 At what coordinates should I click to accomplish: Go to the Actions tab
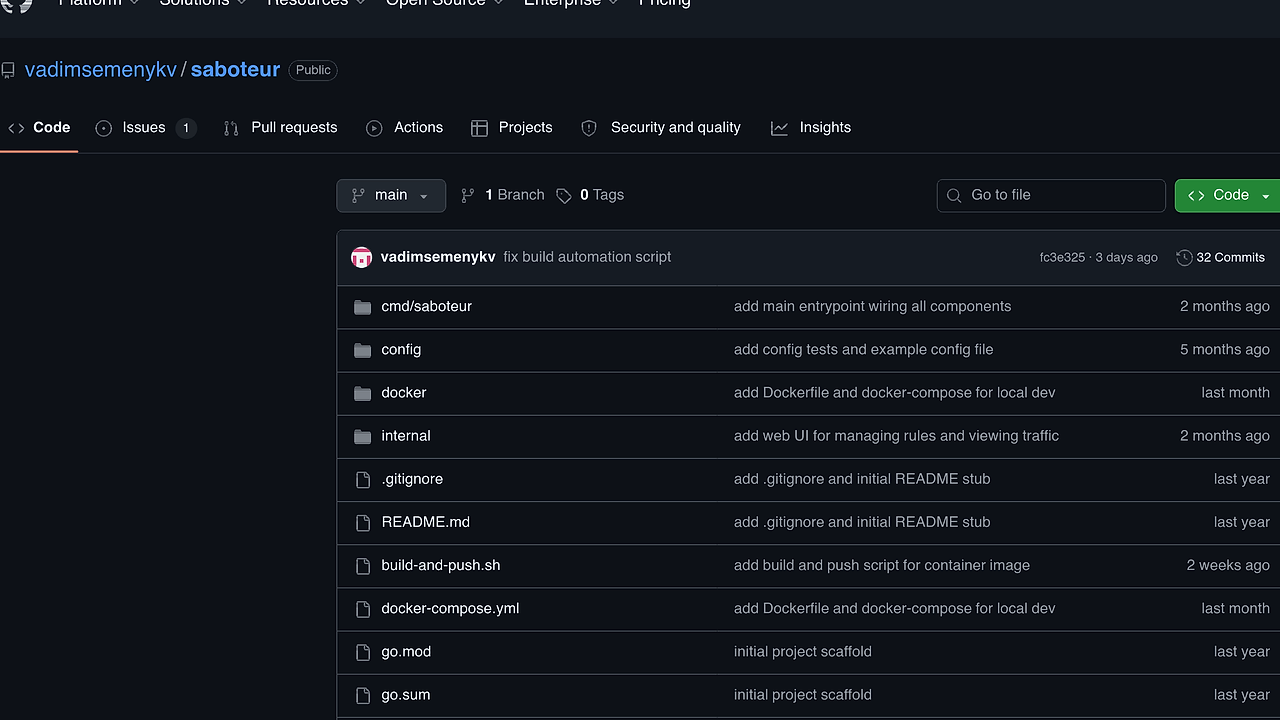[404, 128]
